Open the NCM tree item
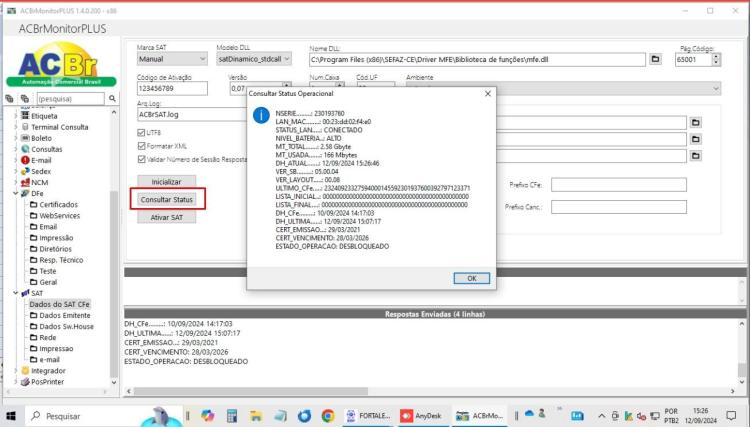Image resolution: width=750 pixels, height=427 pixels. 39,182
